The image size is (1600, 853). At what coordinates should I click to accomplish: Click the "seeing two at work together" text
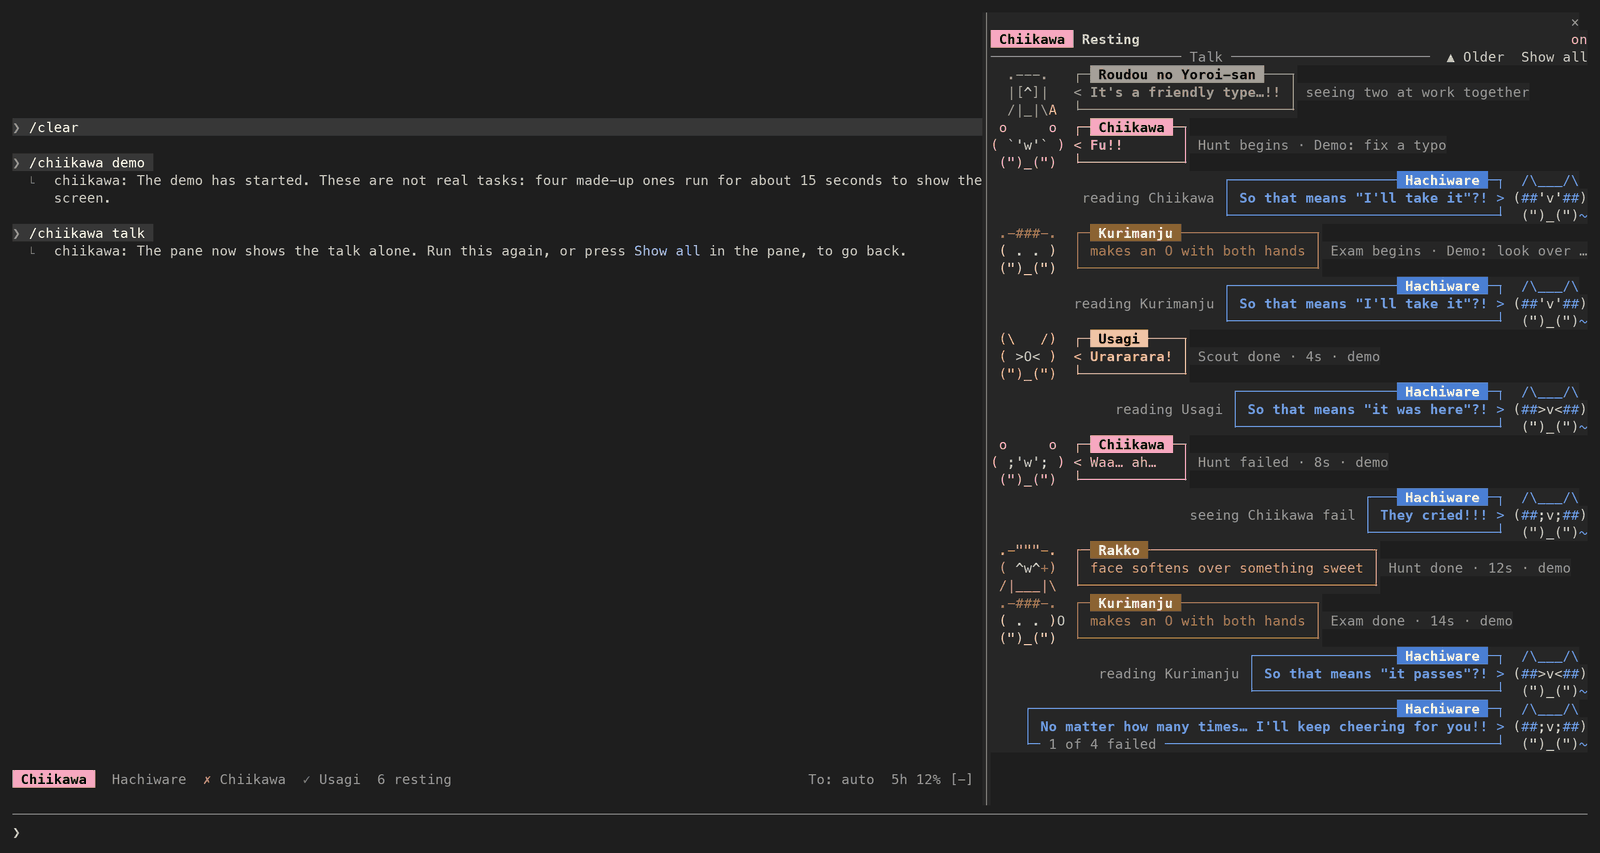1417,93
